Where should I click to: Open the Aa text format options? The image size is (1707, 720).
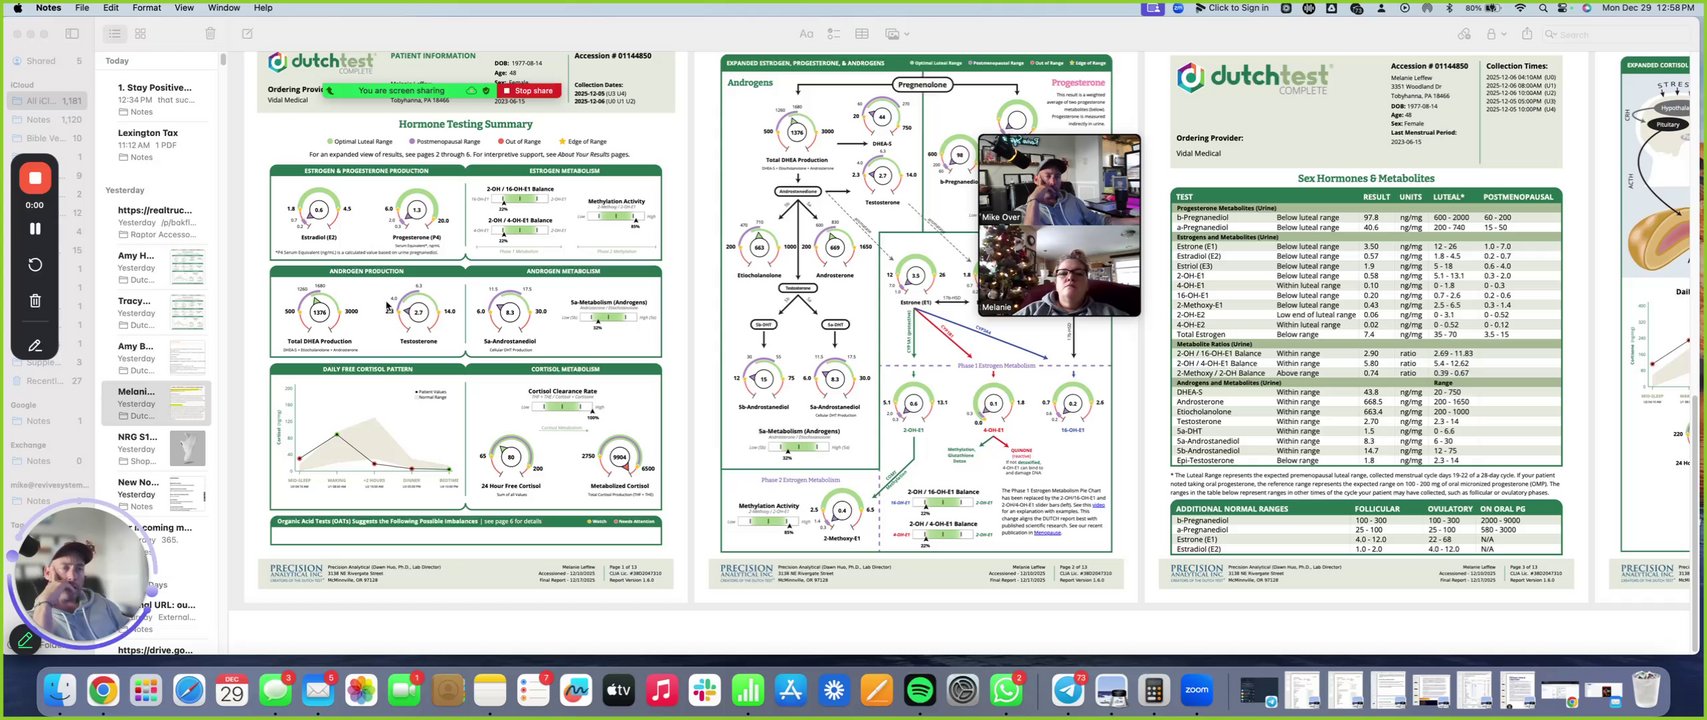pyautogui.click(x=806, y=34)
